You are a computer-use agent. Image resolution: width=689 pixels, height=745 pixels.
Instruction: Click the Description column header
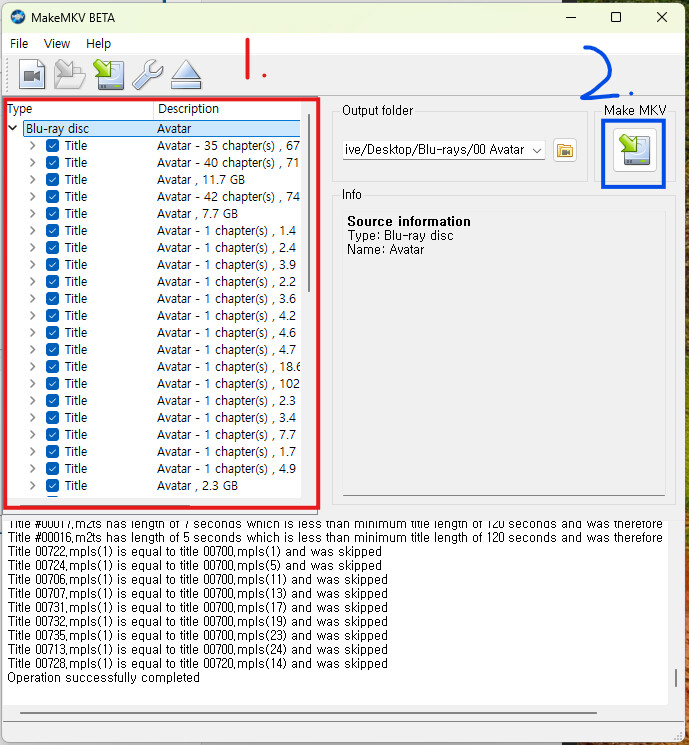[x=227, y=109]
